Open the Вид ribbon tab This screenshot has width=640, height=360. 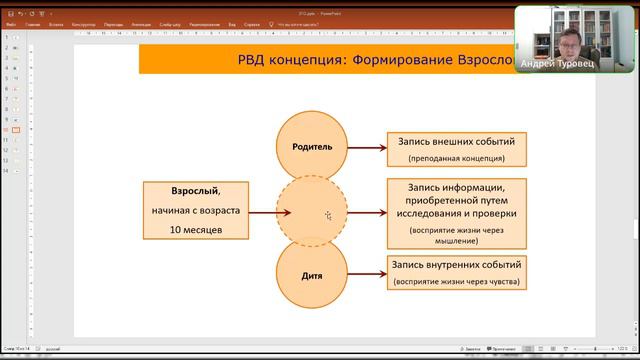coord(232,24)
